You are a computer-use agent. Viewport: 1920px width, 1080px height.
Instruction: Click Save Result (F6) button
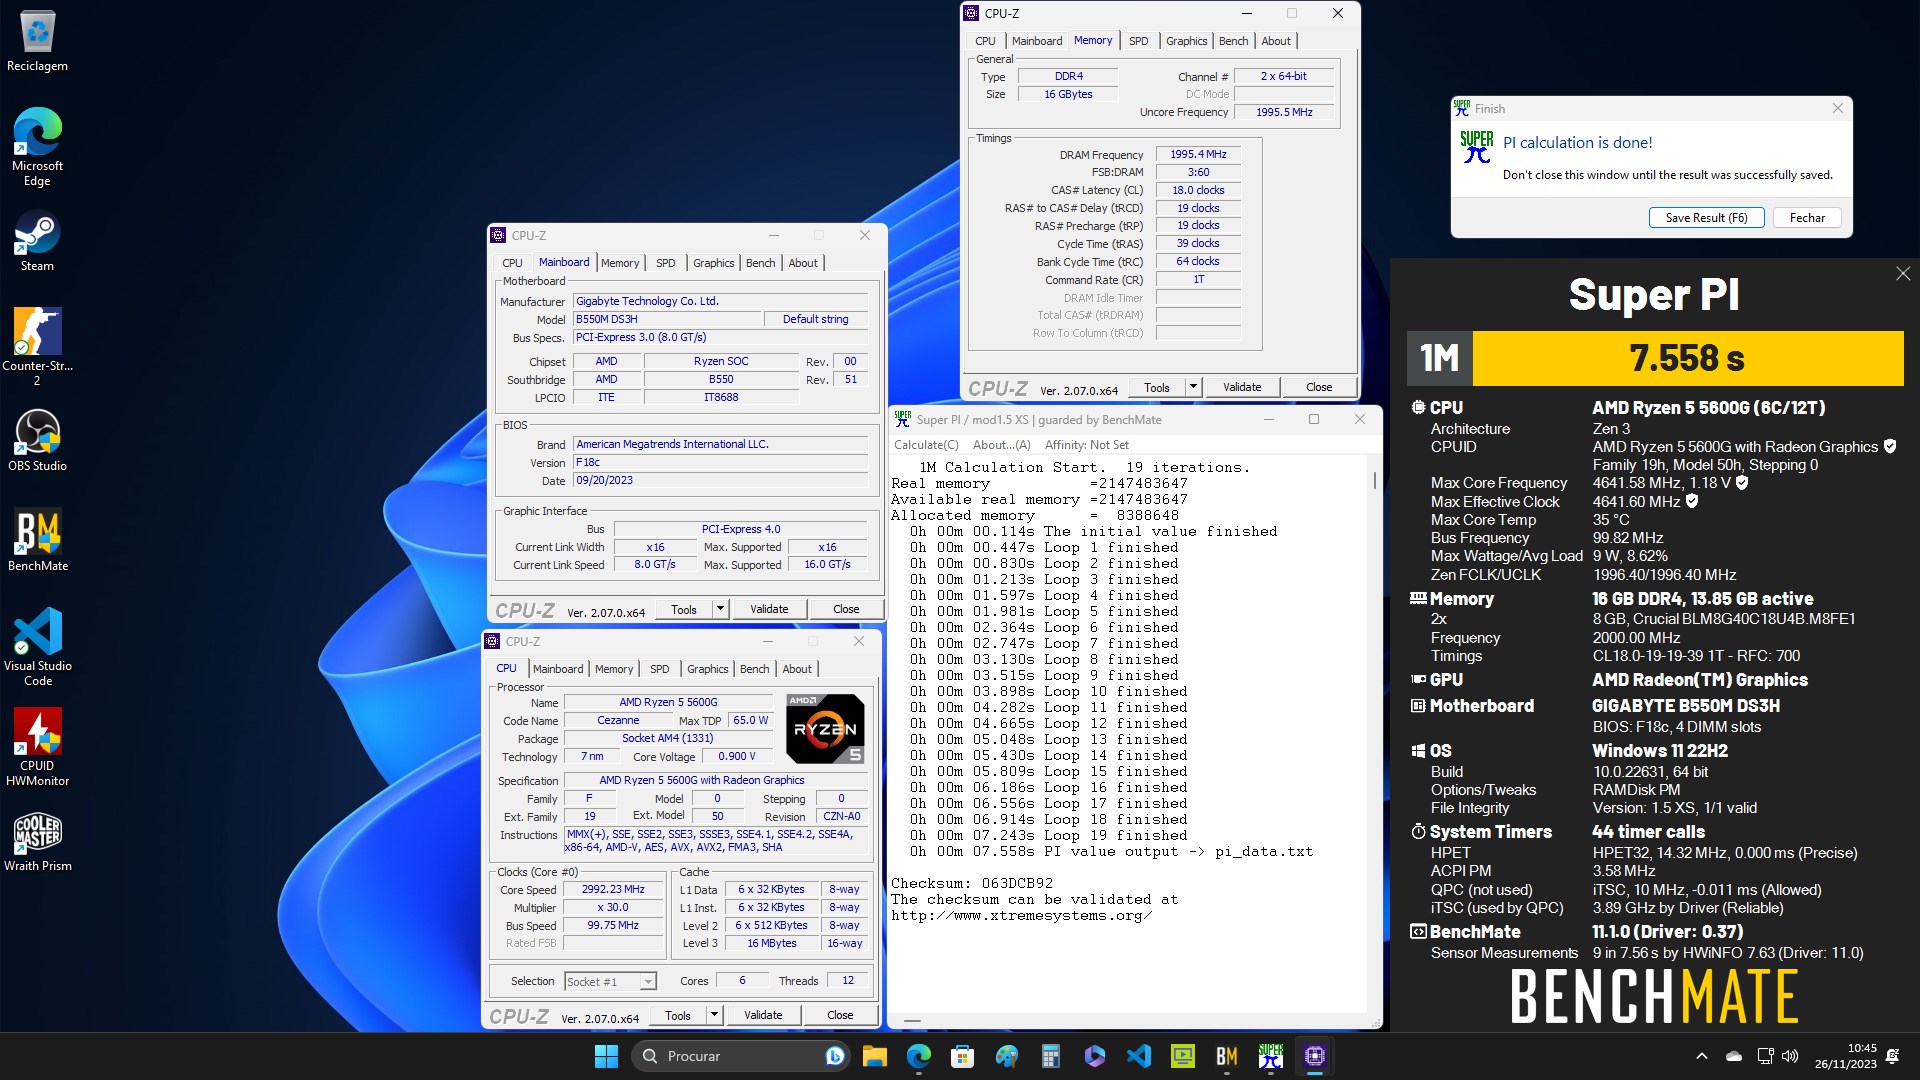1706,218
